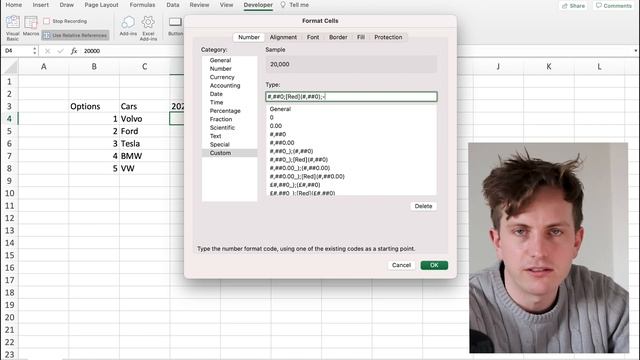Screen dimensions: 640x360
Task: Insert a Button form control
Action: coord(176,26)
